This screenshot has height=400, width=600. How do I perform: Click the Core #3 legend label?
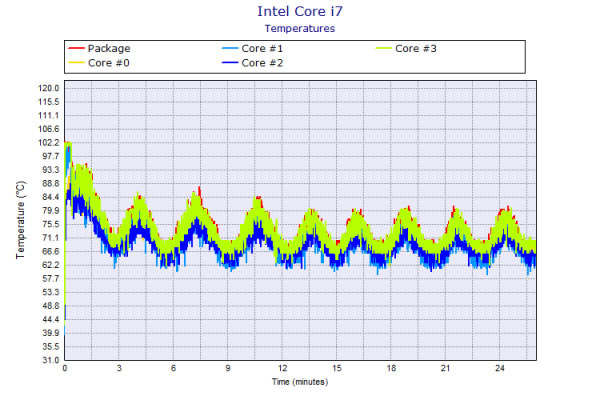(416, 49)
